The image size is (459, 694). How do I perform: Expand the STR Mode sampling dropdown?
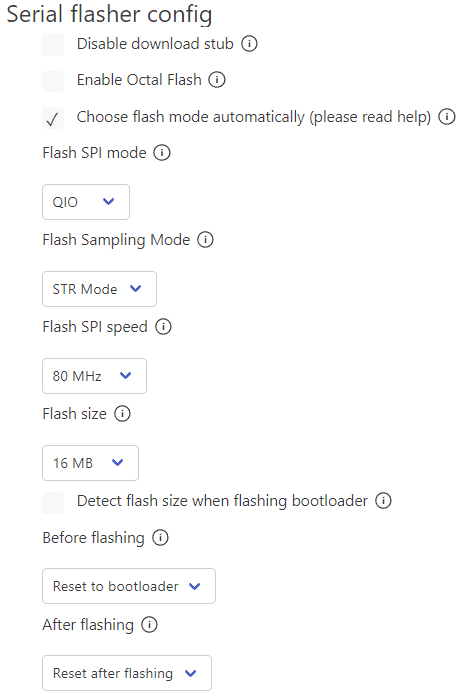click(x=100, y=289)
